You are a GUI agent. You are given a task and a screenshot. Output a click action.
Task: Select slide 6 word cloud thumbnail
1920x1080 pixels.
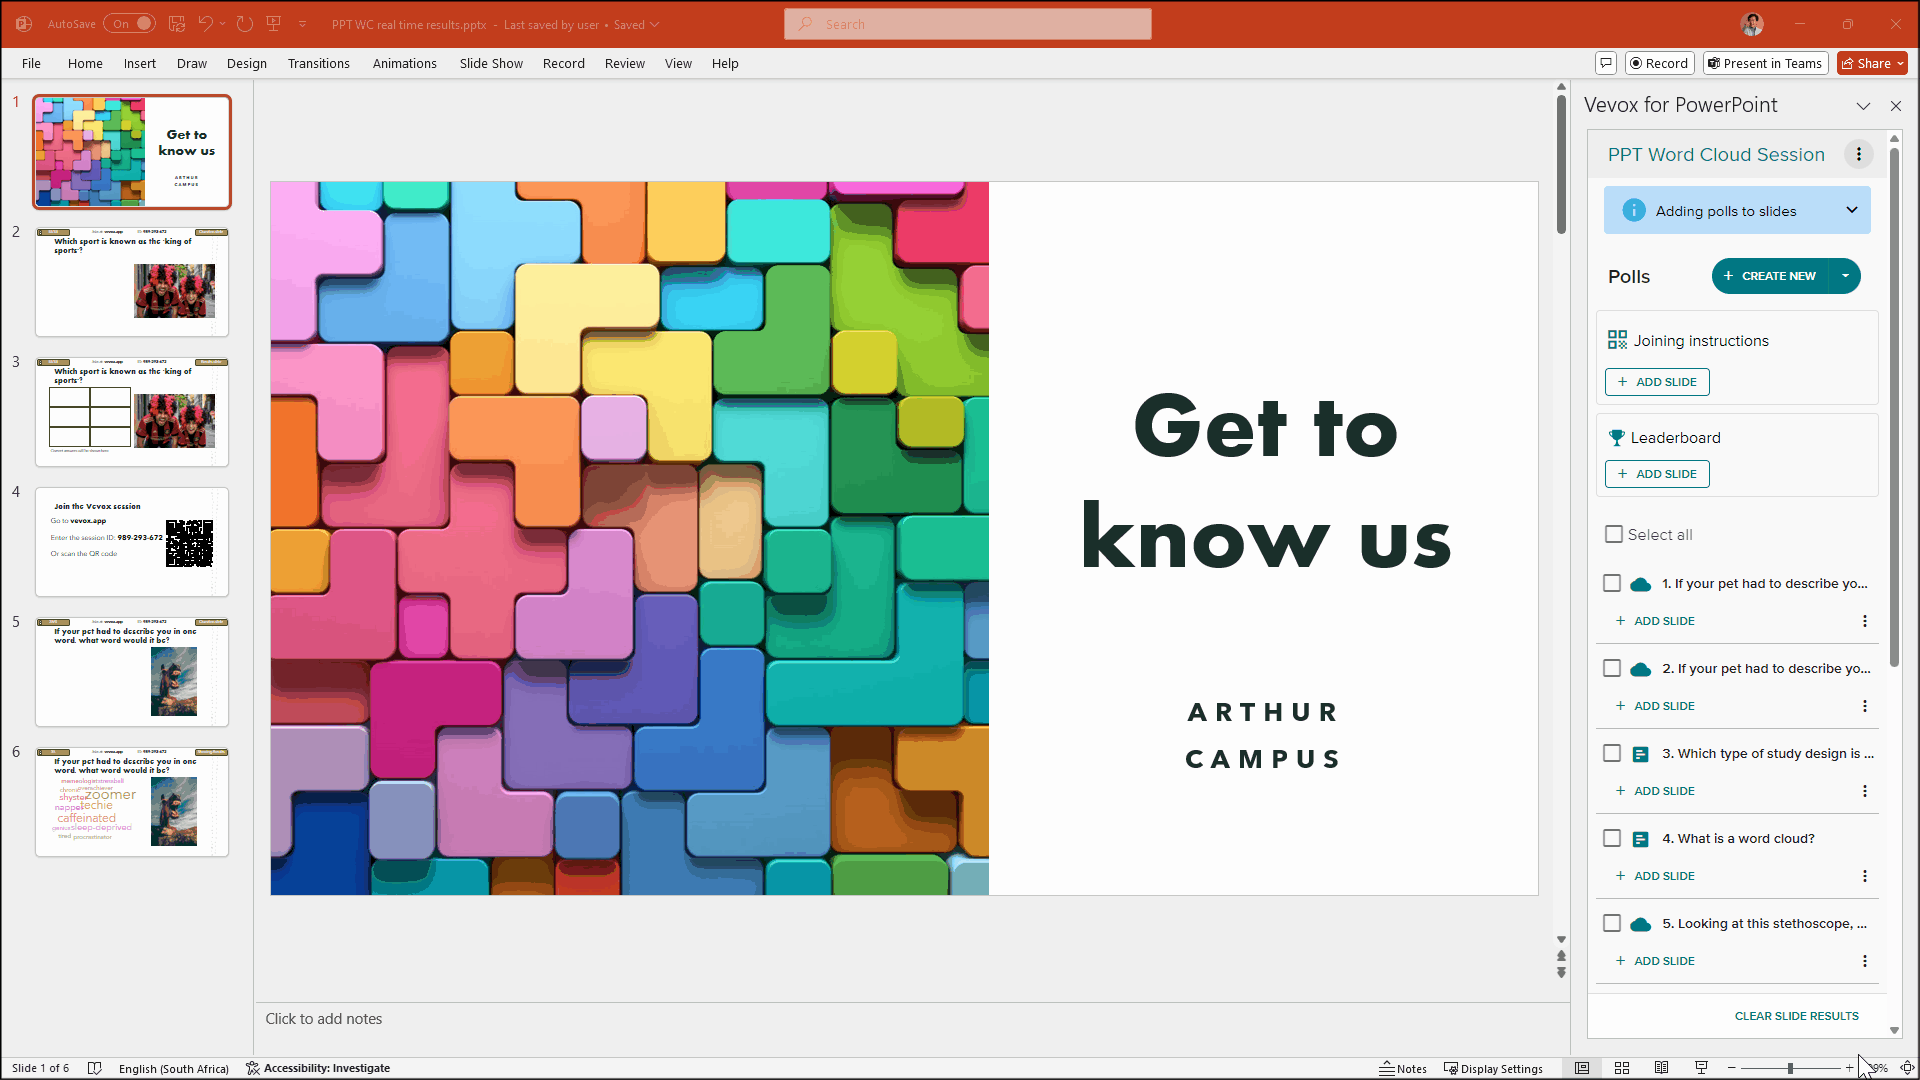point(132,802)
